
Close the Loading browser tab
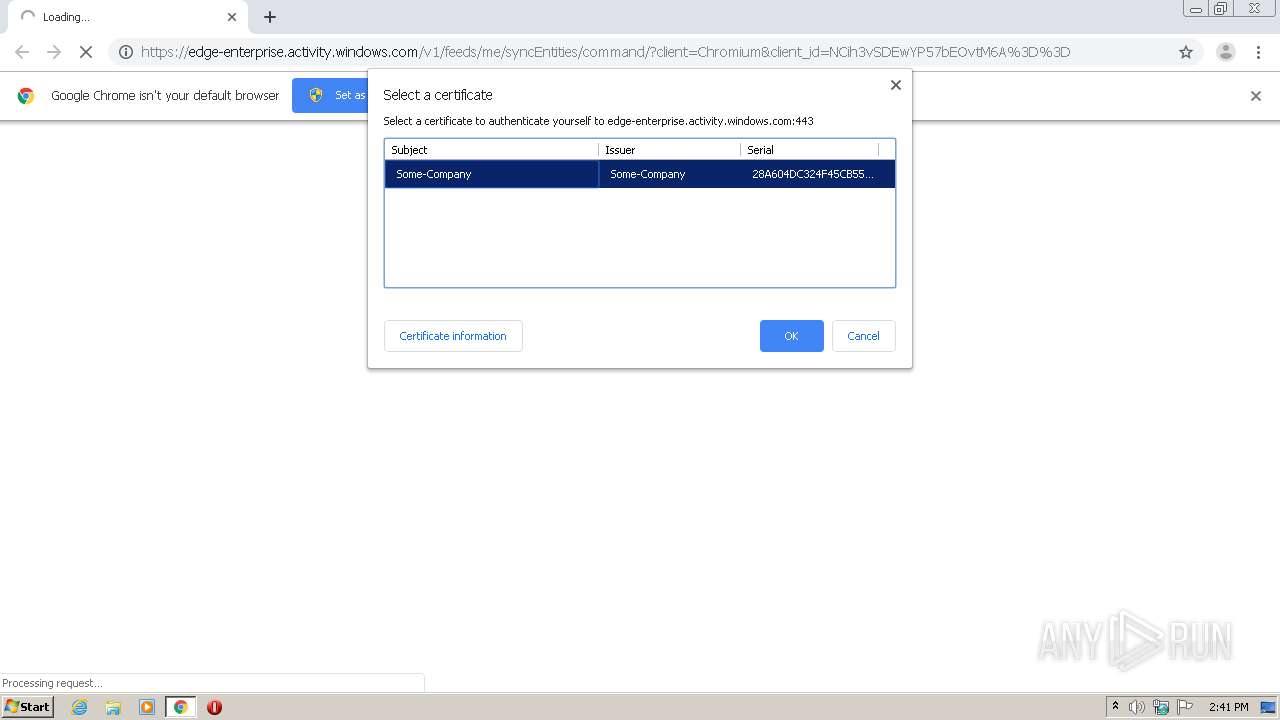click(x=232, y=17)
